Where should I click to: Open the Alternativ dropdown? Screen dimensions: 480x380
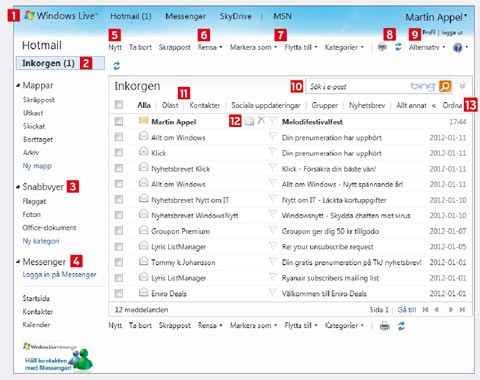click(x=427, y=47)
